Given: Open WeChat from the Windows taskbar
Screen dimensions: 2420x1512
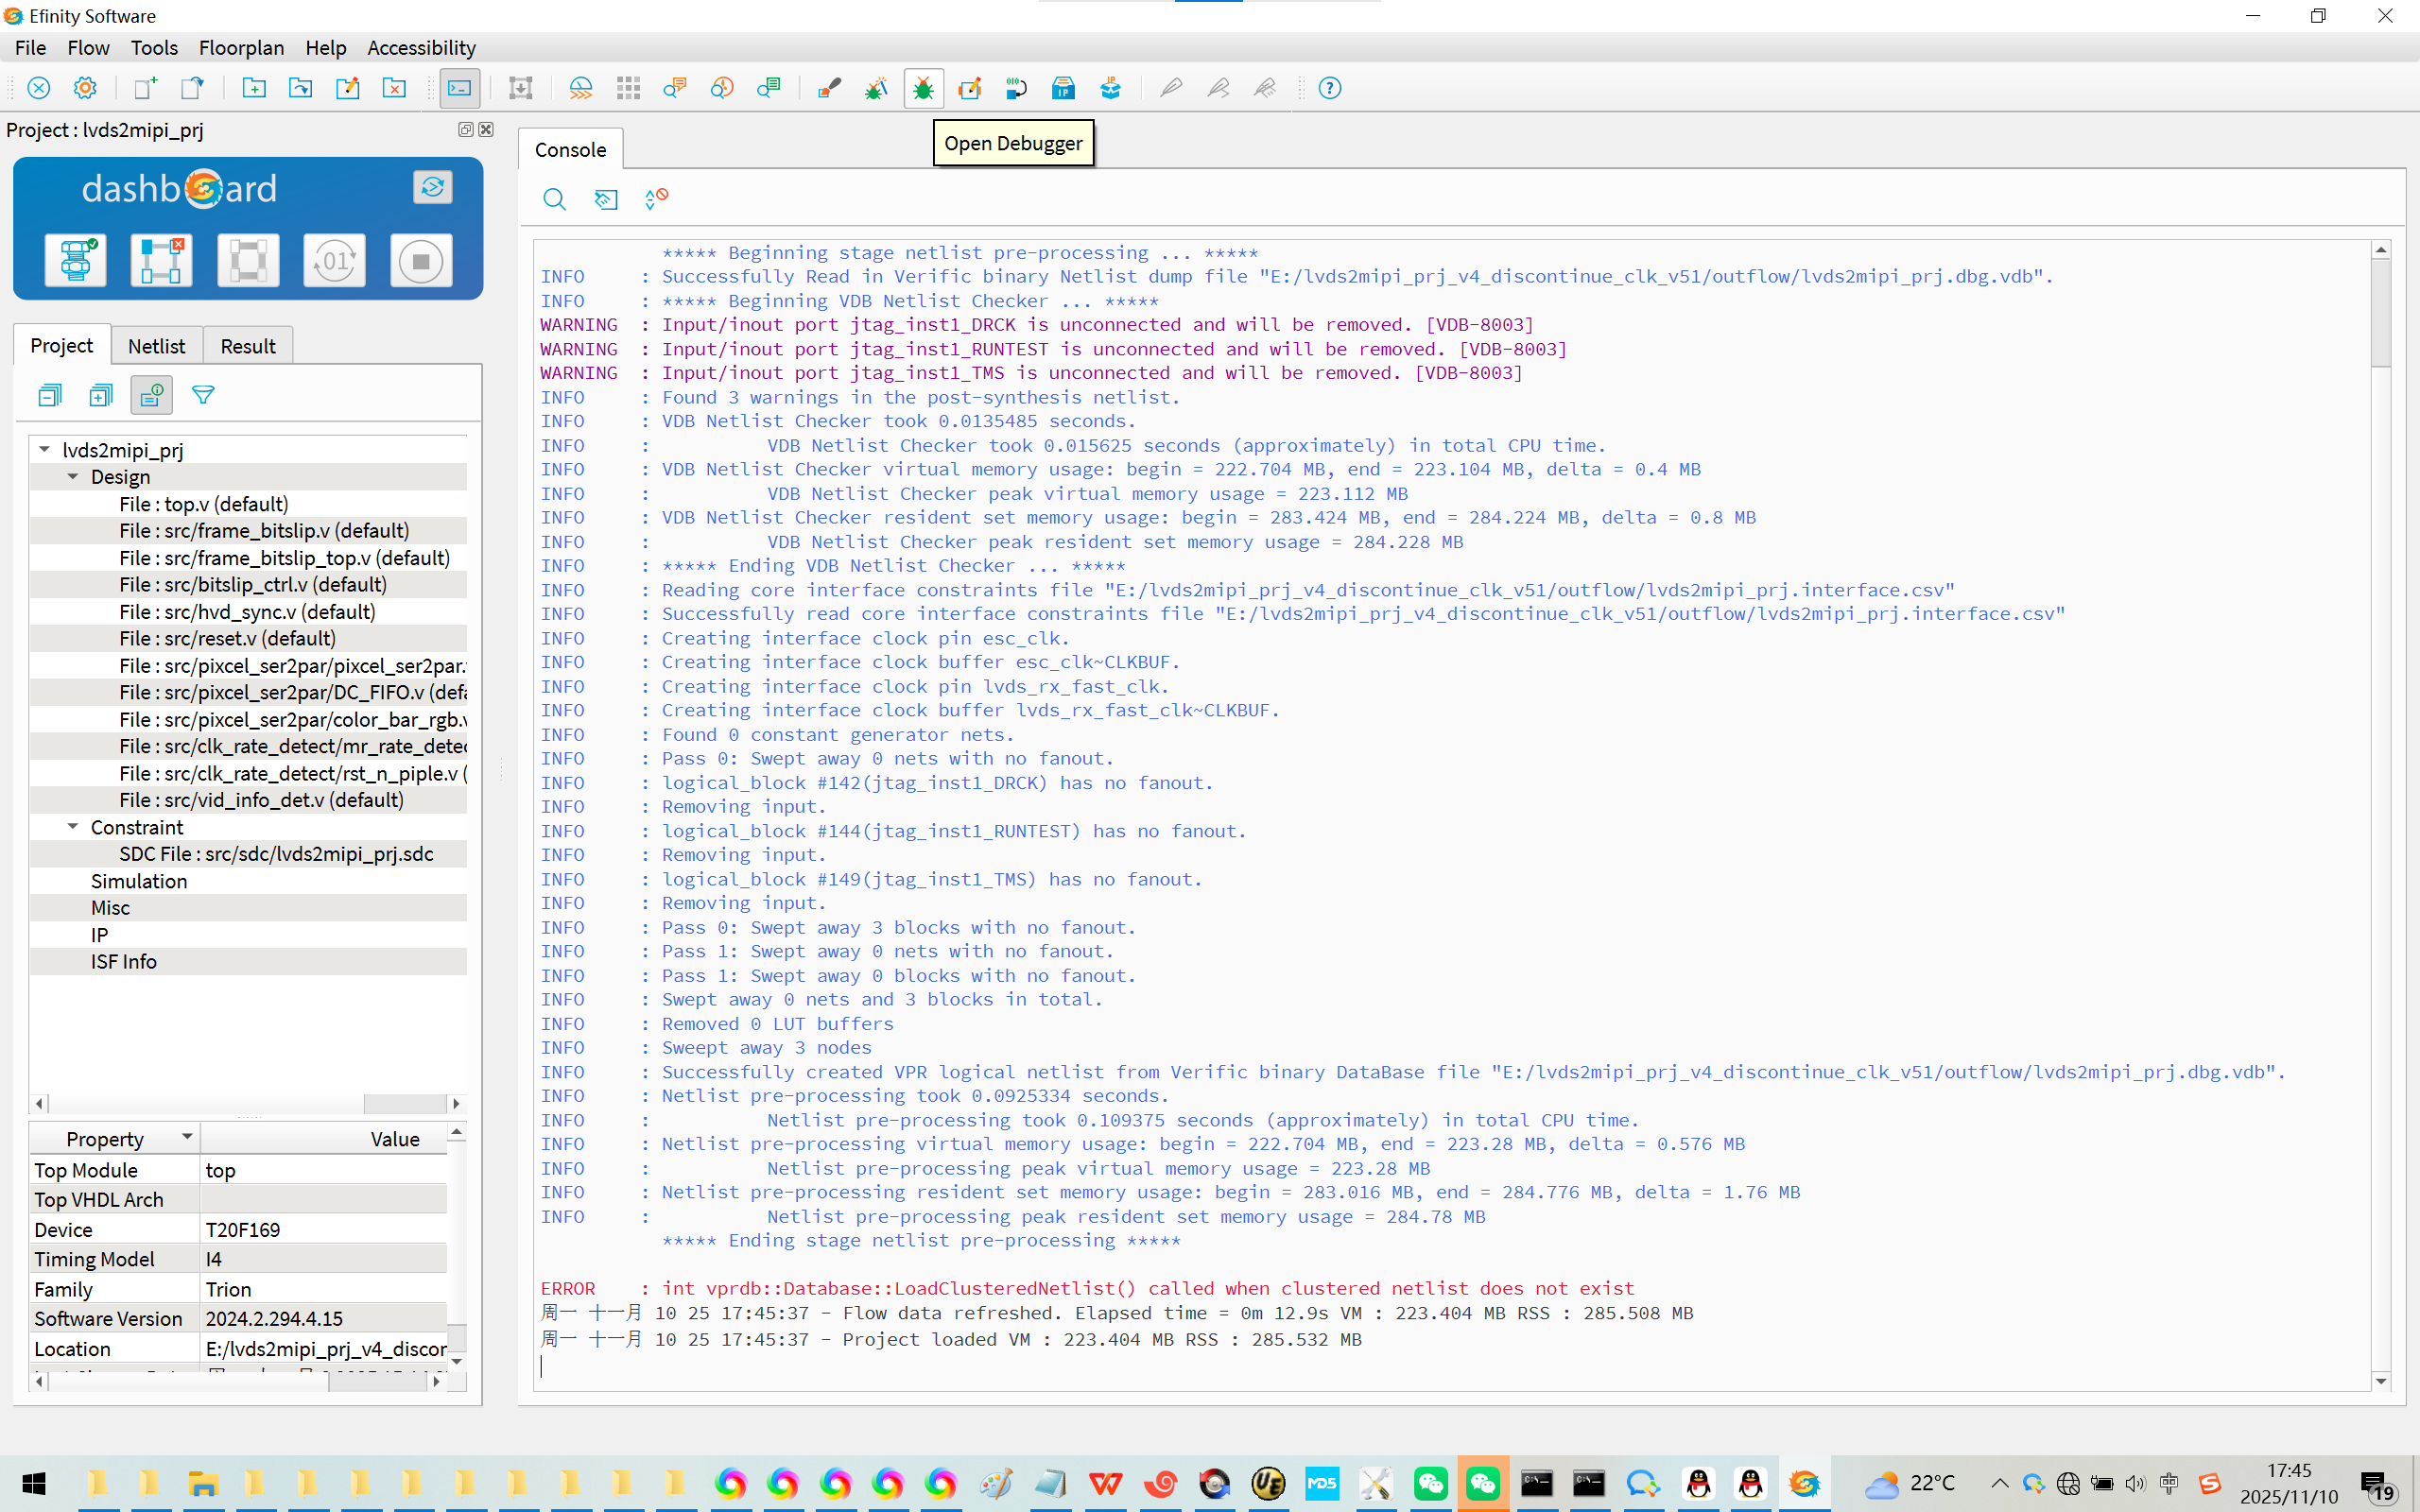Looking at the screenshot, I should pos(1430,1483).
